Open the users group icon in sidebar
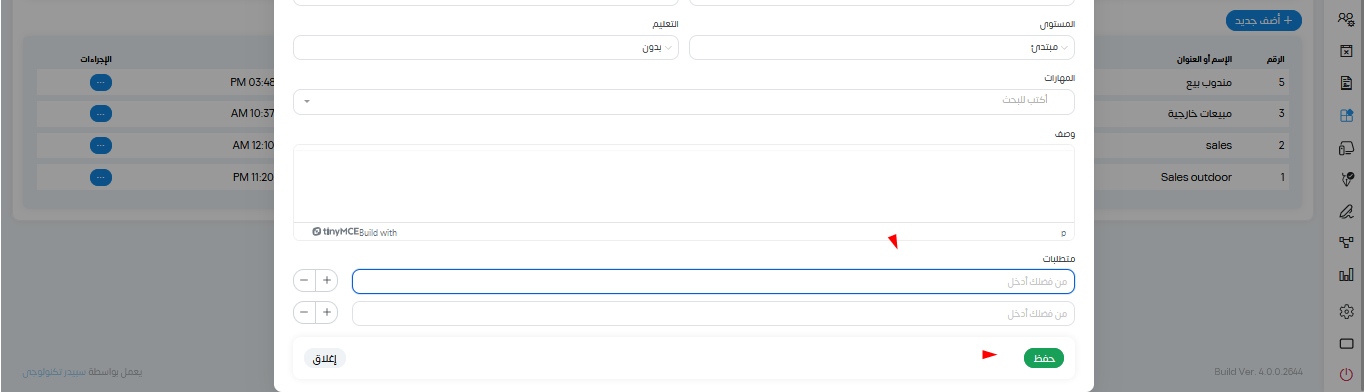The height and width of the screenshot is (392, 1364). click(x=1346, y=17)
